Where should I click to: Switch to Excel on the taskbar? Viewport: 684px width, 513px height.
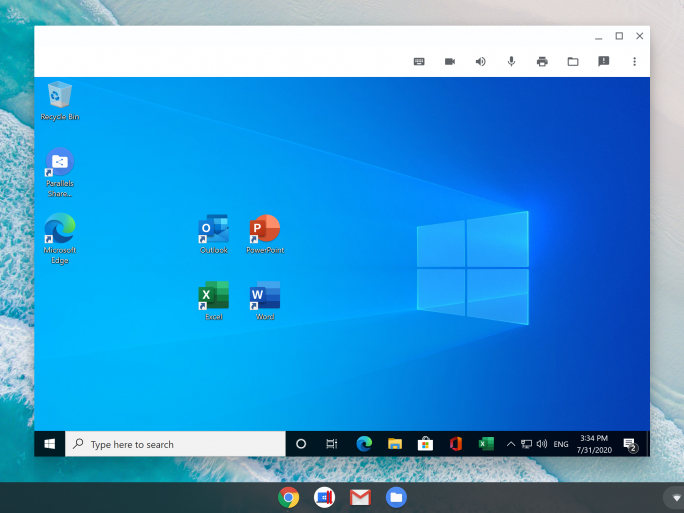(x=486, y=444)
